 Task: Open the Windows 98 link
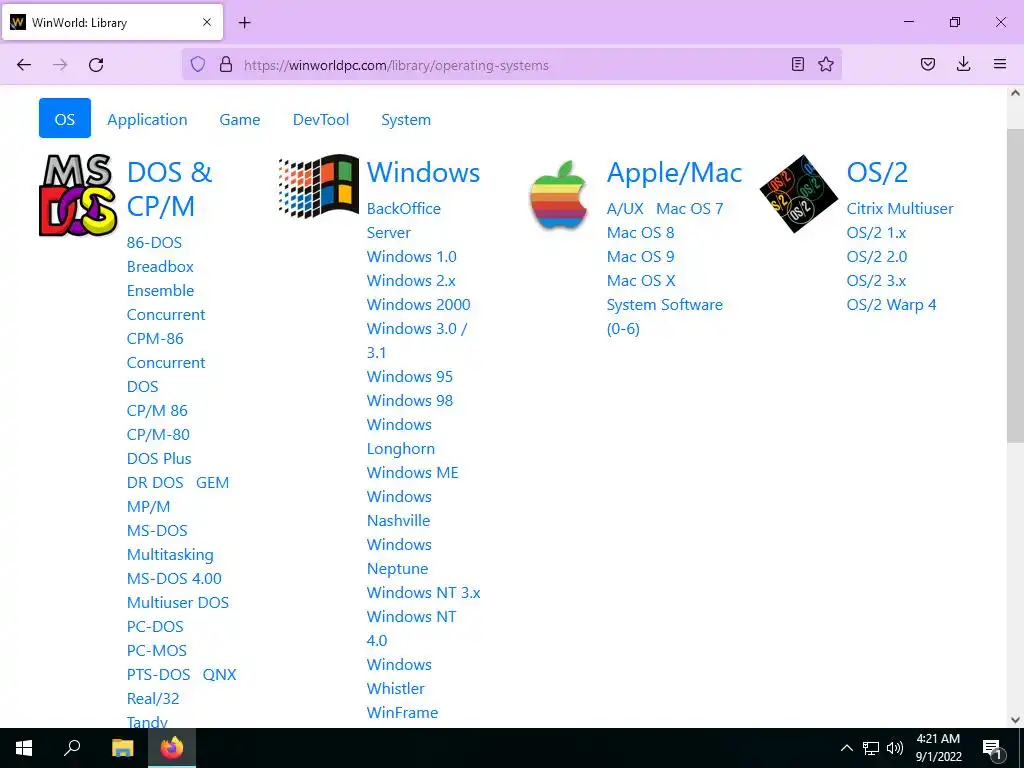409,401
